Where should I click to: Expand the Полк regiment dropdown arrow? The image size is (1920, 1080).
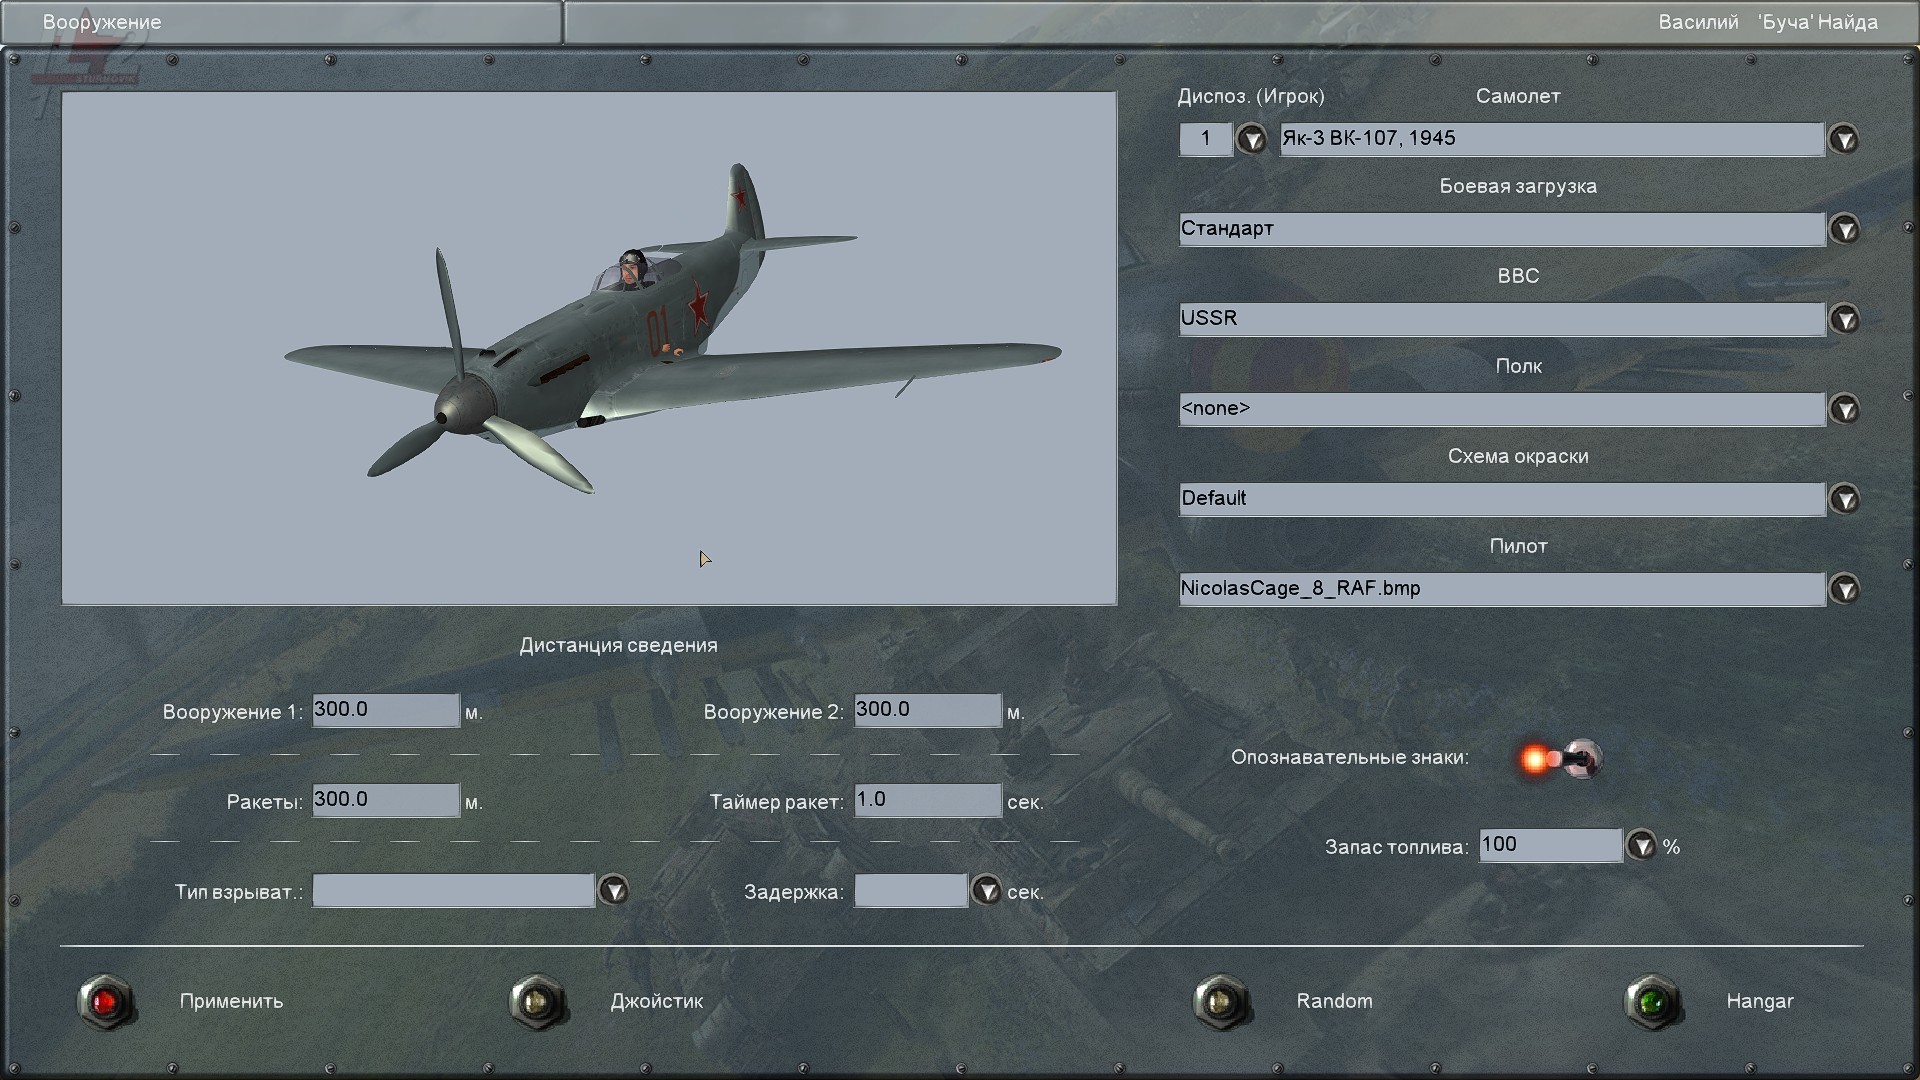pyautogui.click(x=1844, y=409)
